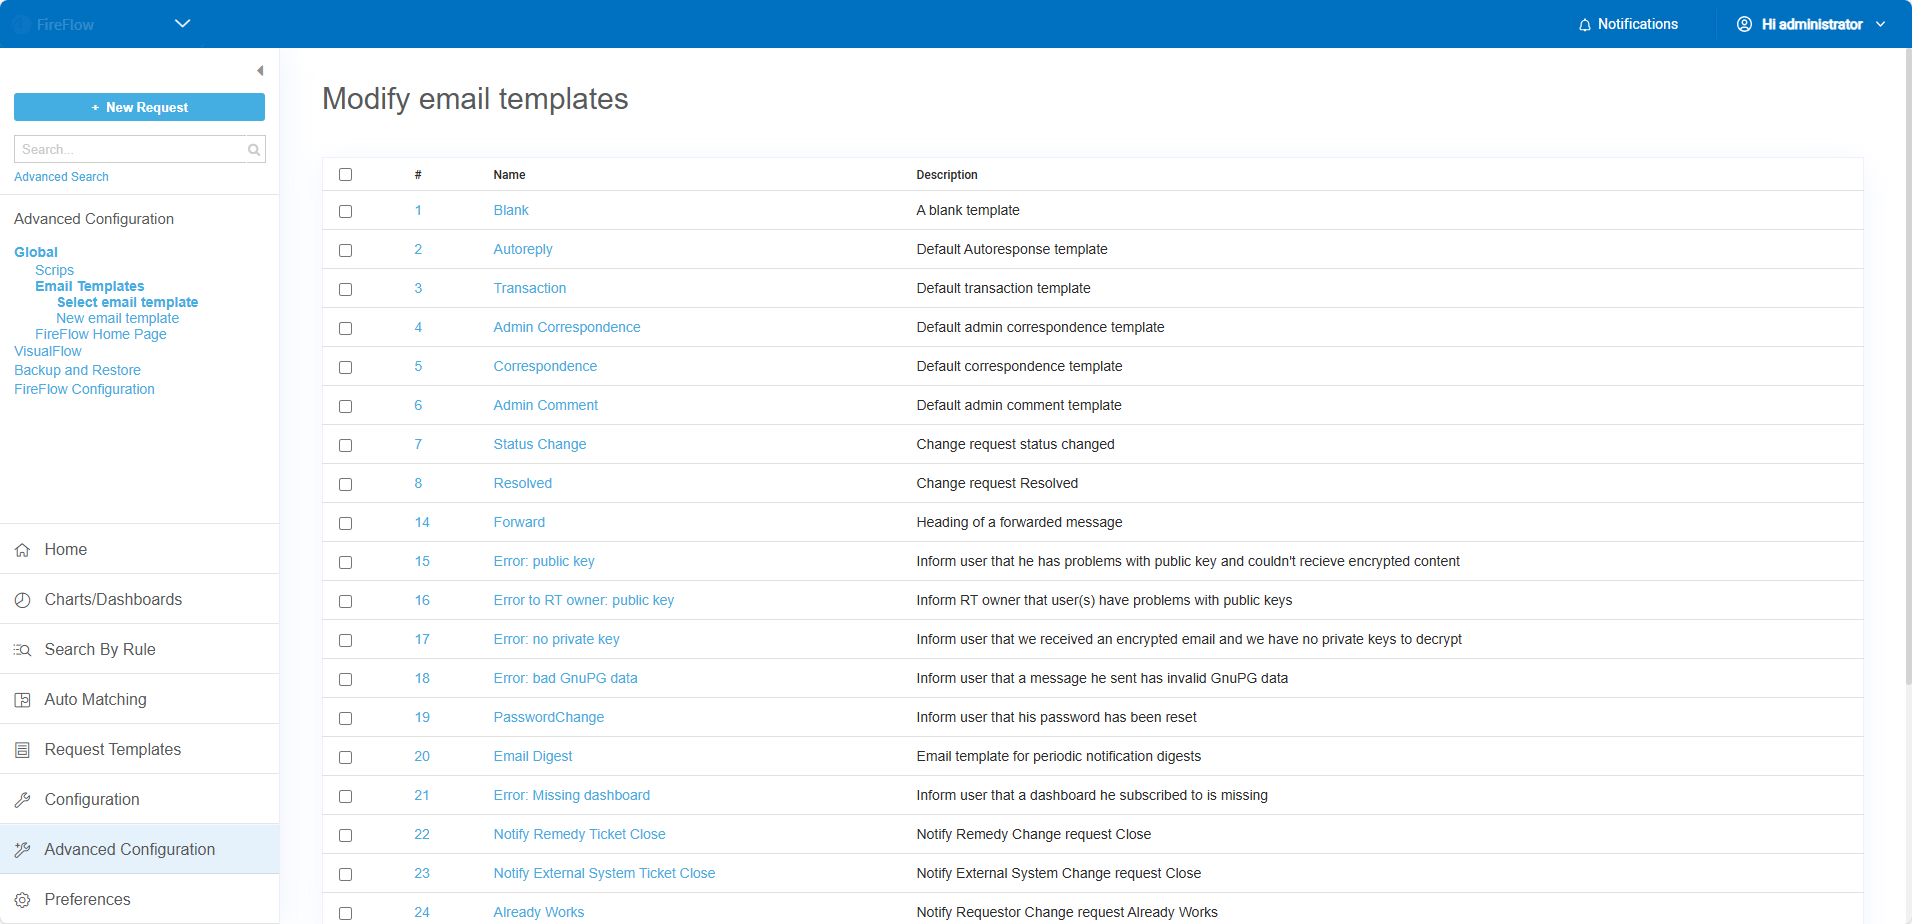Click the Preferences gear icon
The width and height of the screenshot is (1912, 924).
click(22, 900)
